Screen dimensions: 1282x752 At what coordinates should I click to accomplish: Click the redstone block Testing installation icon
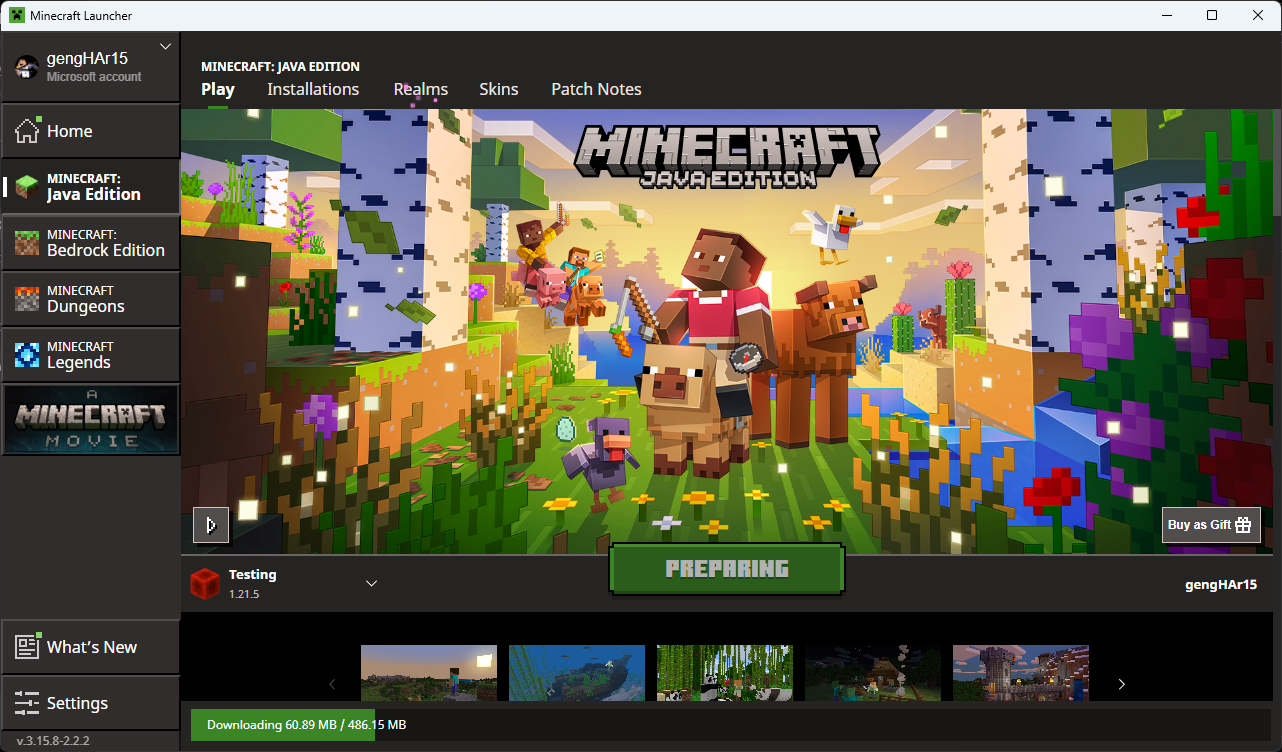[x=204, y=583]
